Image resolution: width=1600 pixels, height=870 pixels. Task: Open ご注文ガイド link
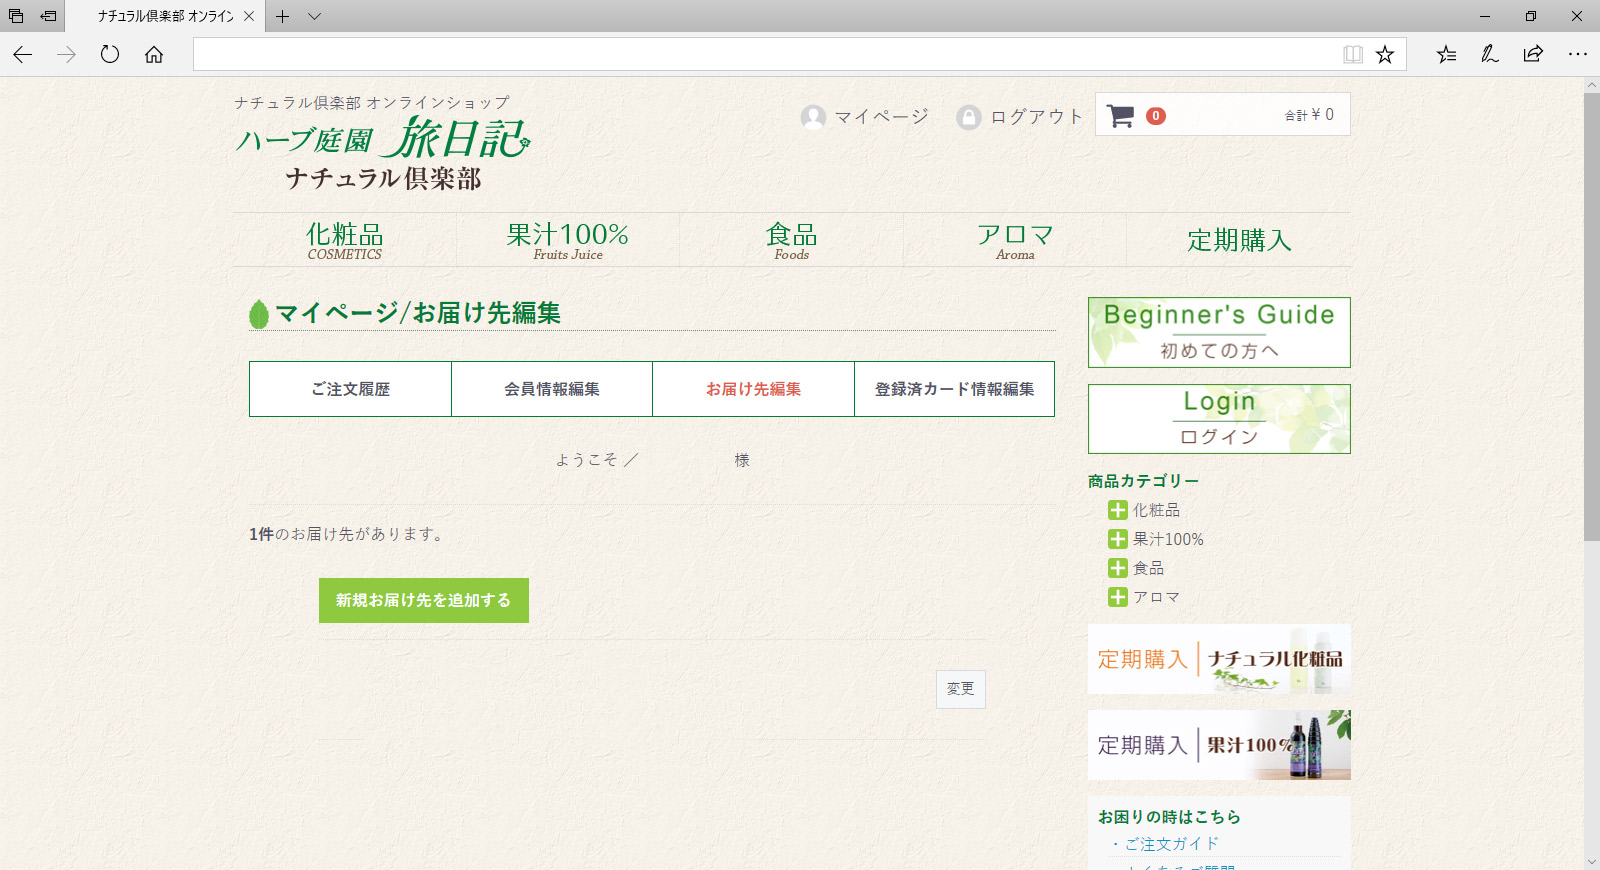click(1172, 844)
